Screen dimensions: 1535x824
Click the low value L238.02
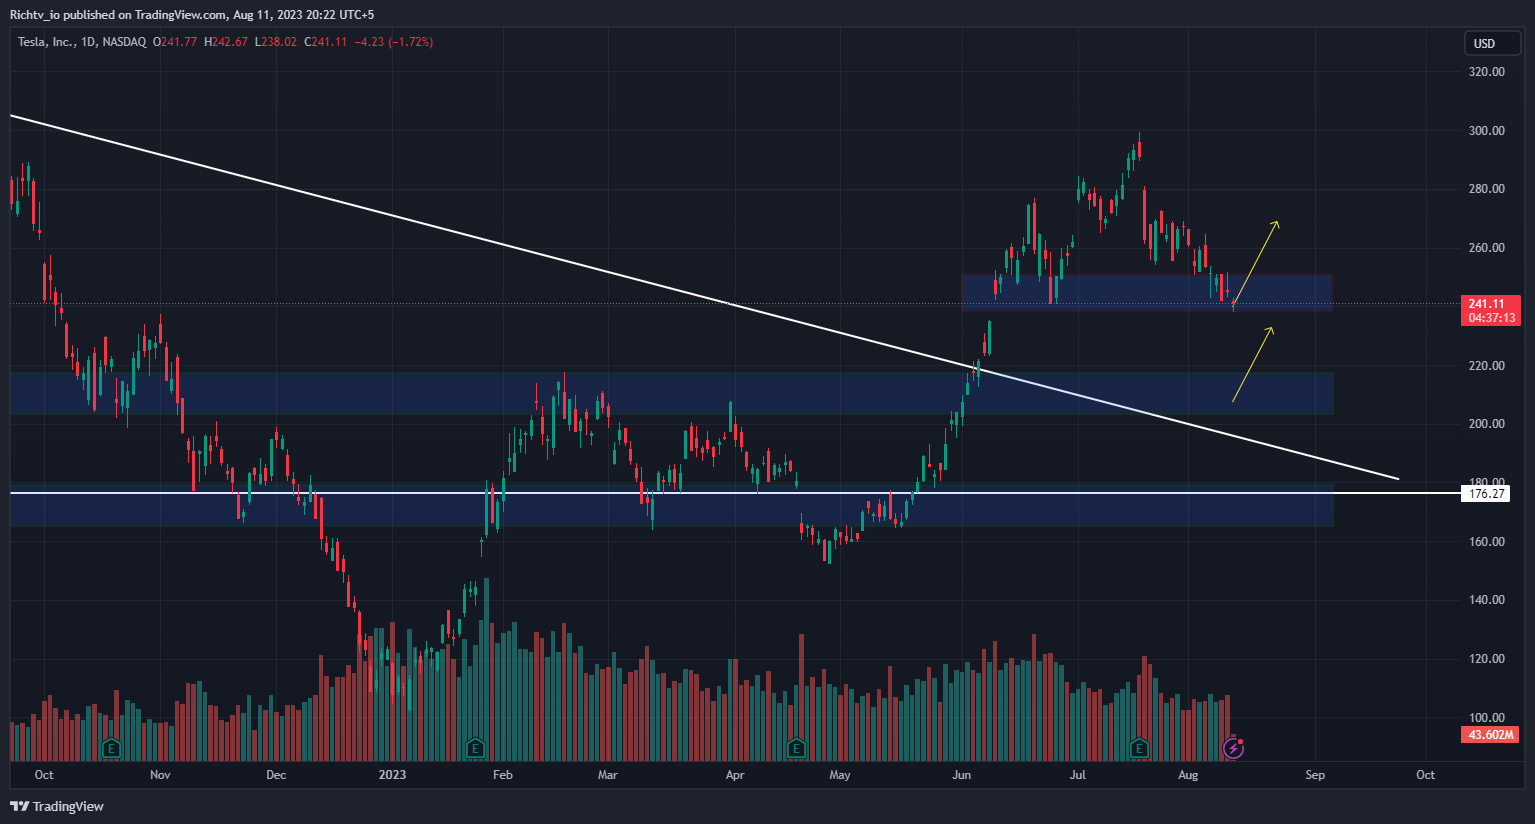276,42
